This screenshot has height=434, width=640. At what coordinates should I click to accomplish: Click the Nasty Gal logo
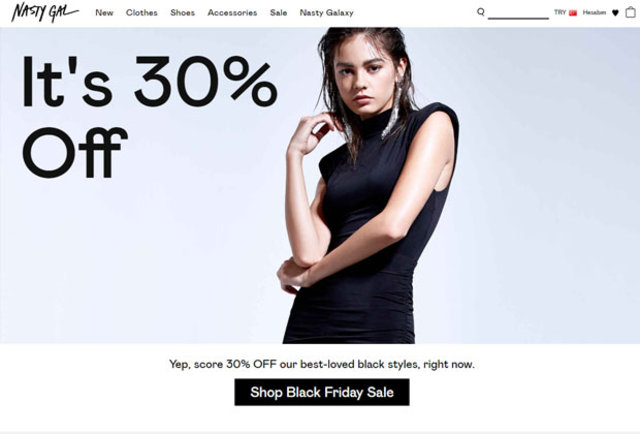(x=45, y=12)
